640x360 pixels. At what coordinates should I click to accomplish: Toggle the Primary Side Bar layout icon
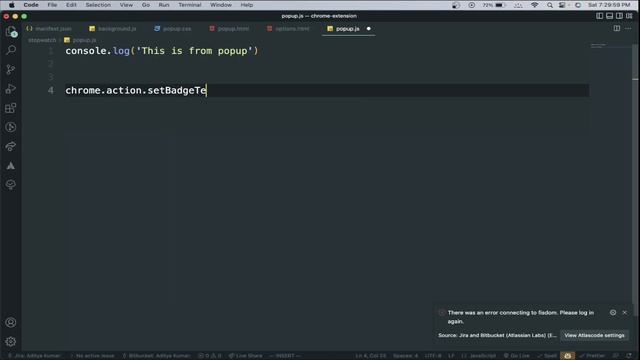(x=599, y=16)
